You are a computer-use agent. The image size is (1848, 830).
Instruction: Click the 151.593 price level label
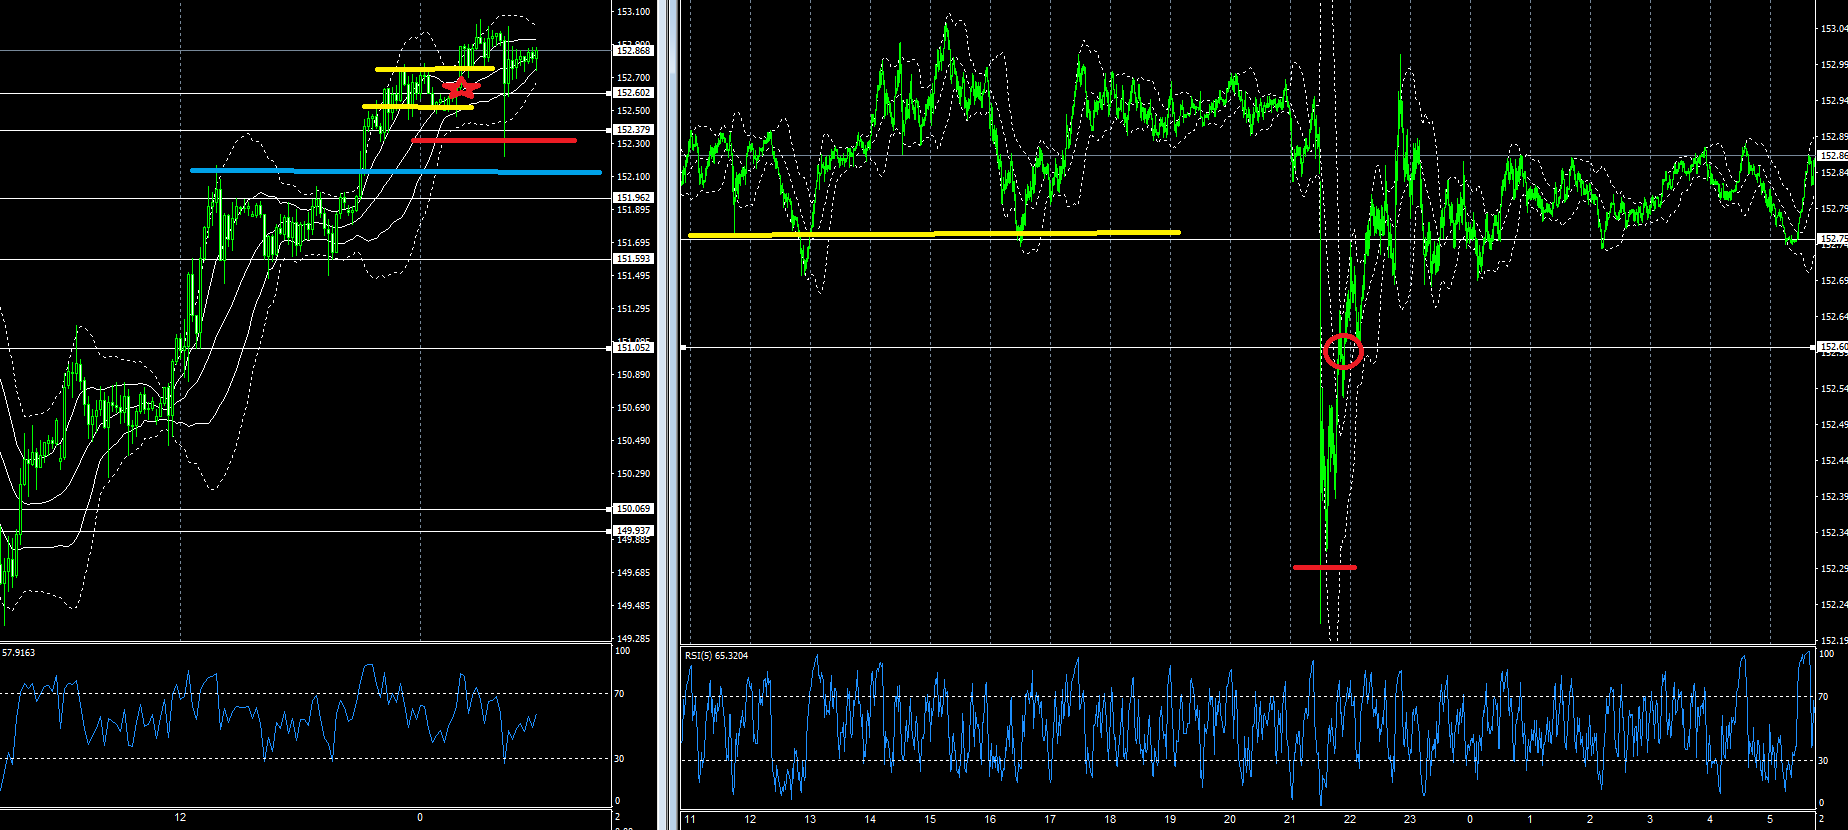pos(633,259)
